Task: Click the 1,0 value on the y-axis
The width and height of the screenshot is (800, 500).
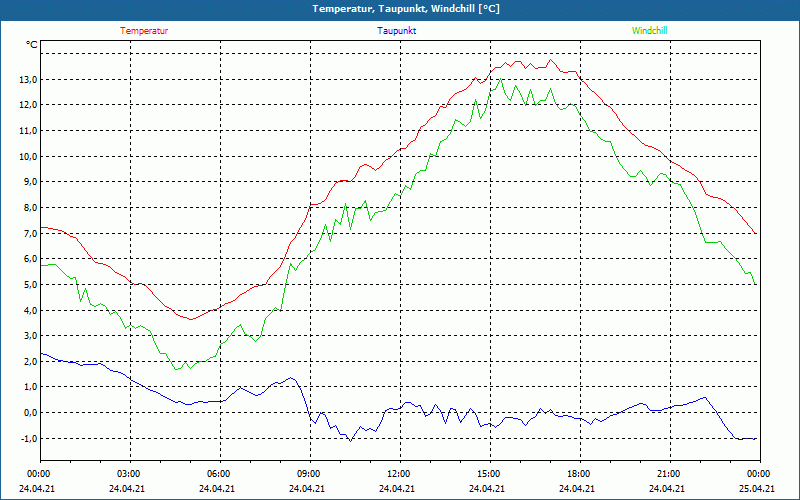Action: [x=30, y=387]
